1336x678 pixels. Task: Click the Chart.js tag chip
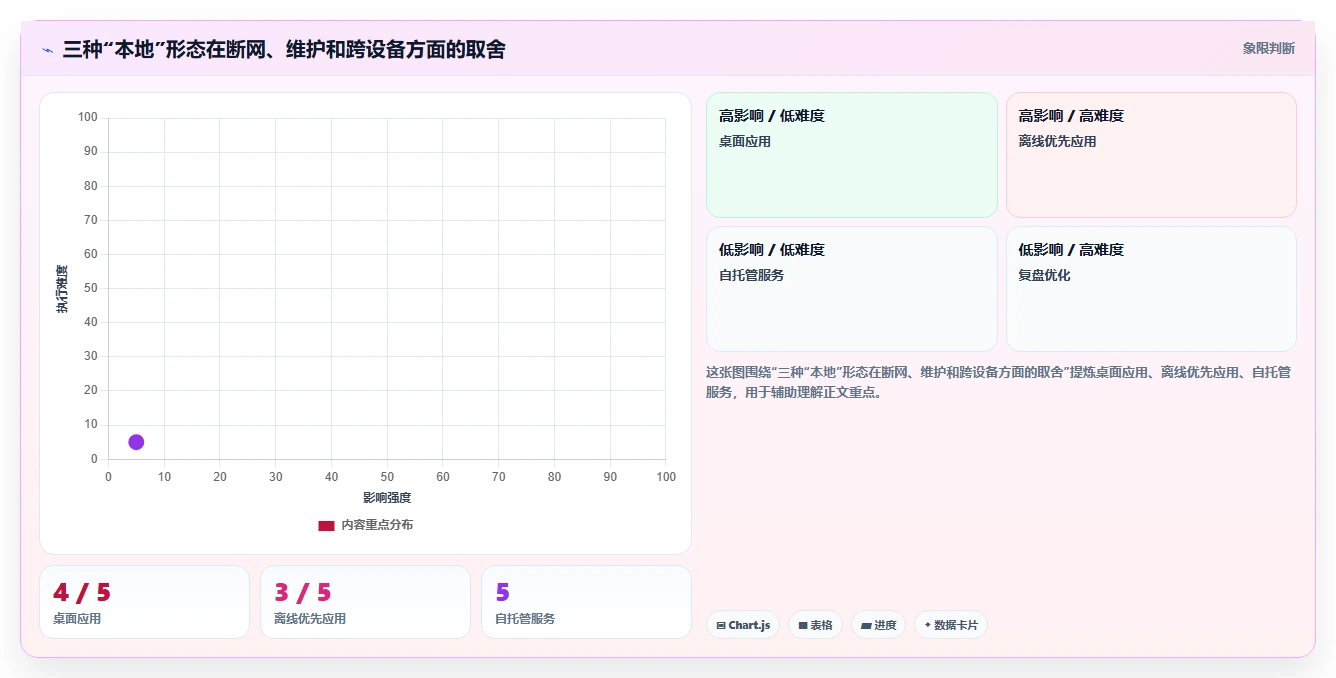743,625
